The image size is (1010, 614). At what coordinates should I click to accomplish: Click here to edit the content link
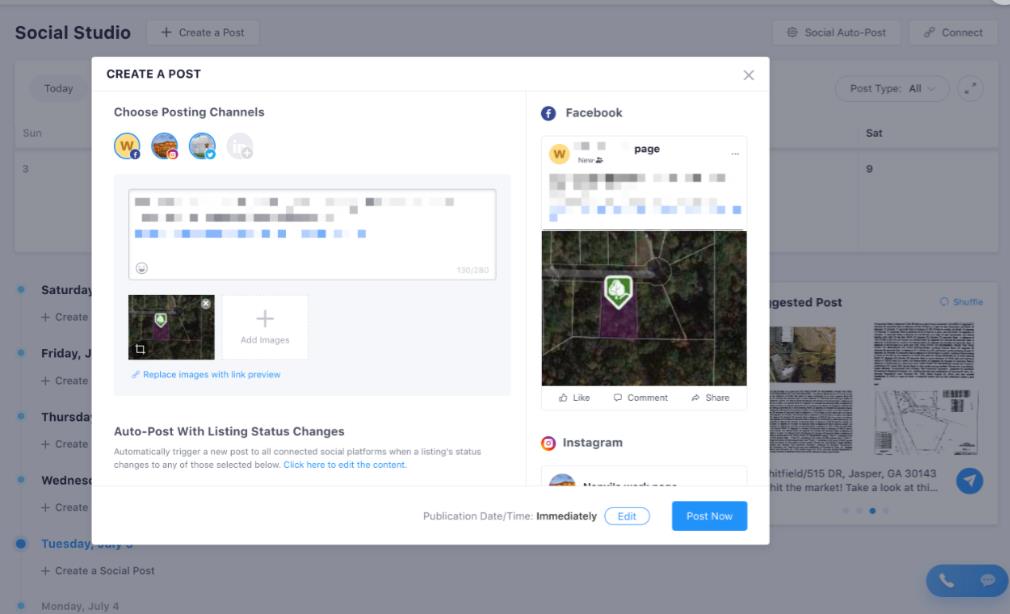(345, 465)
